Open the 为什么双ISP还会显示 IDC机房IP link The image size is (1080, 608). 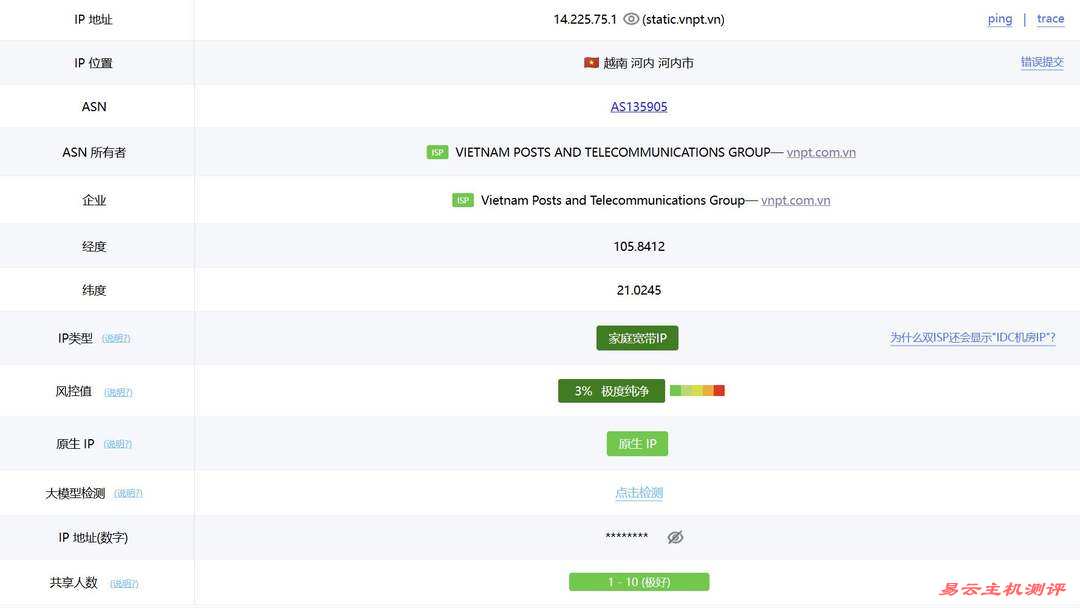(x=972, y=338)
